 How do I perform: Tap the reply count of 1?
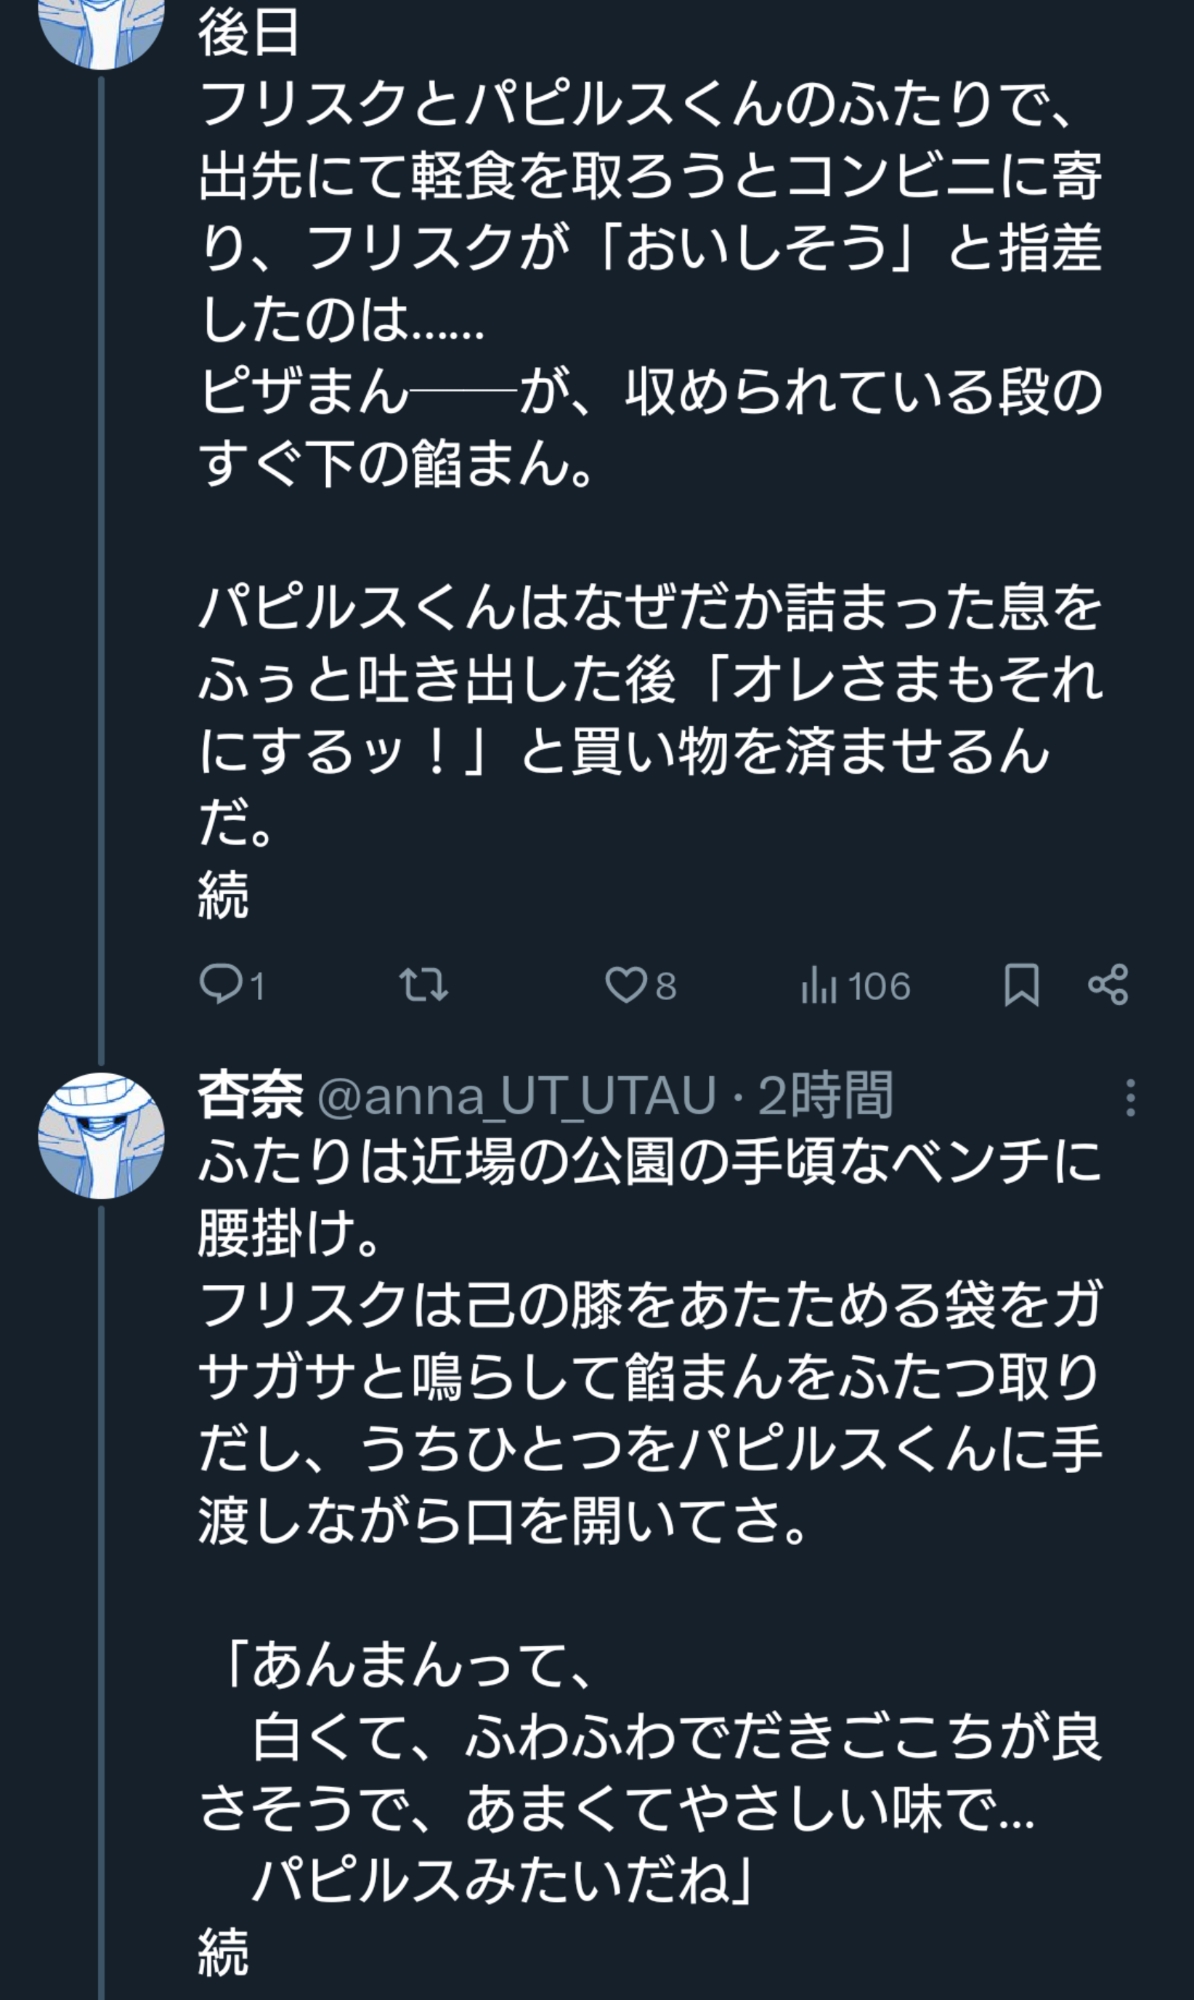click(x=257, y=987)
